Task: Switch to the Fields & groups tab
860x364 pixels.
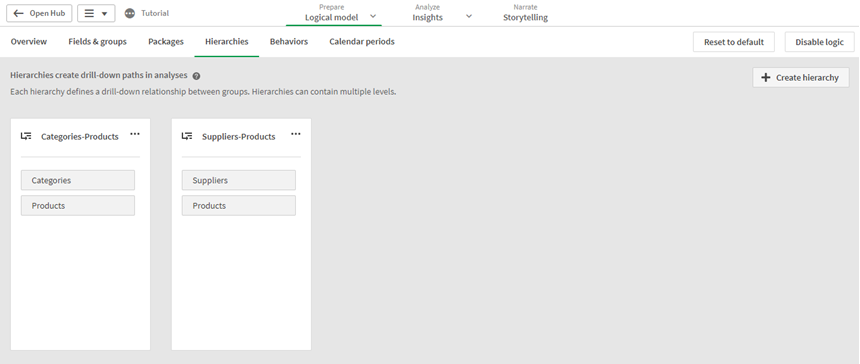Action: coord(98,42)
